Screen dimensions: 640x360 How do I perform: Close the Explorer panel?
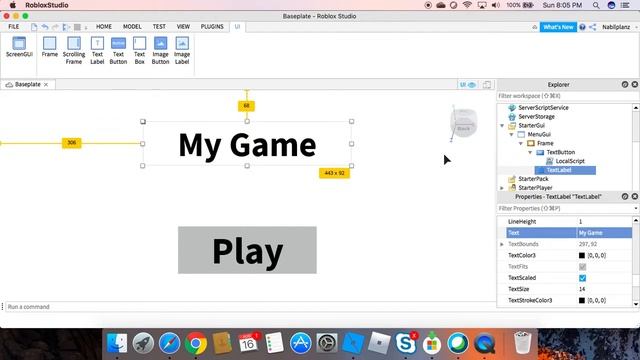(x=635, y=84)
